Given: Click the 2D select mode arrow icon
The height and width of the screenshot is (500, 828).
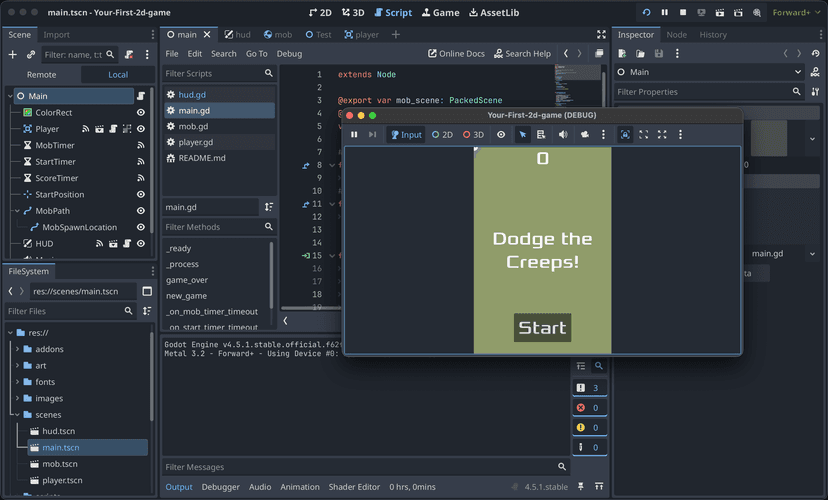Looking at the screenshot, I should click(522, 134).
